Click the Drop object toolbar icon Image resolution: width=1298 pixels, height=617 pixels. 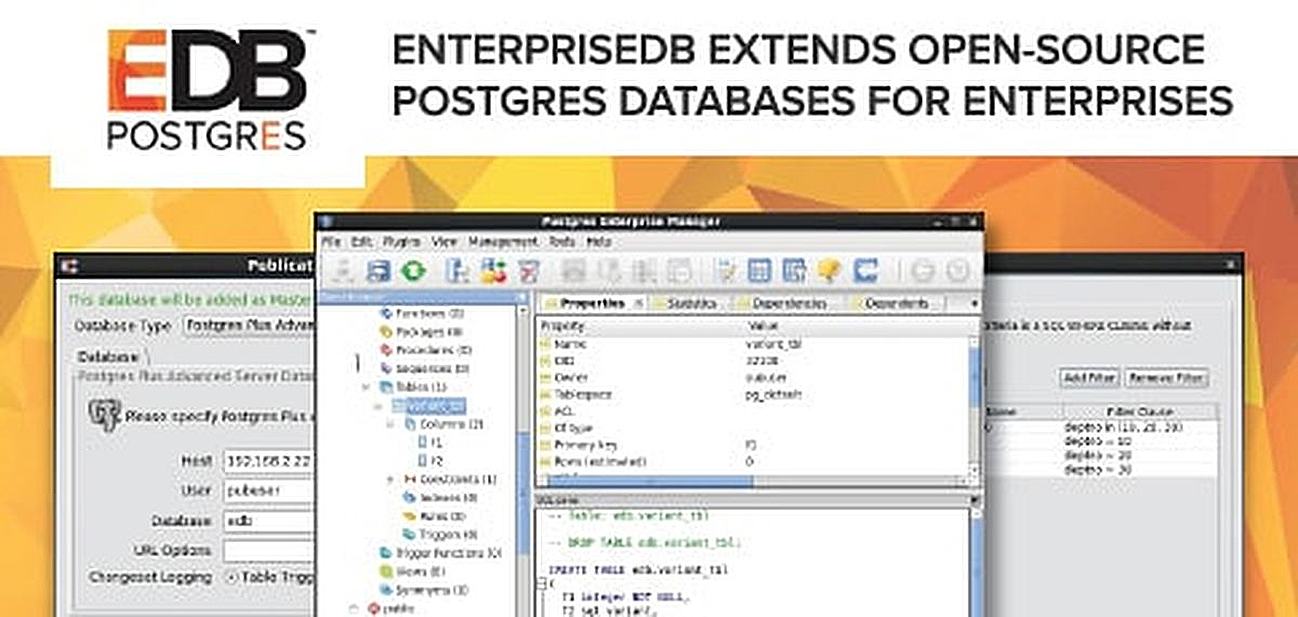coord(528,270)
